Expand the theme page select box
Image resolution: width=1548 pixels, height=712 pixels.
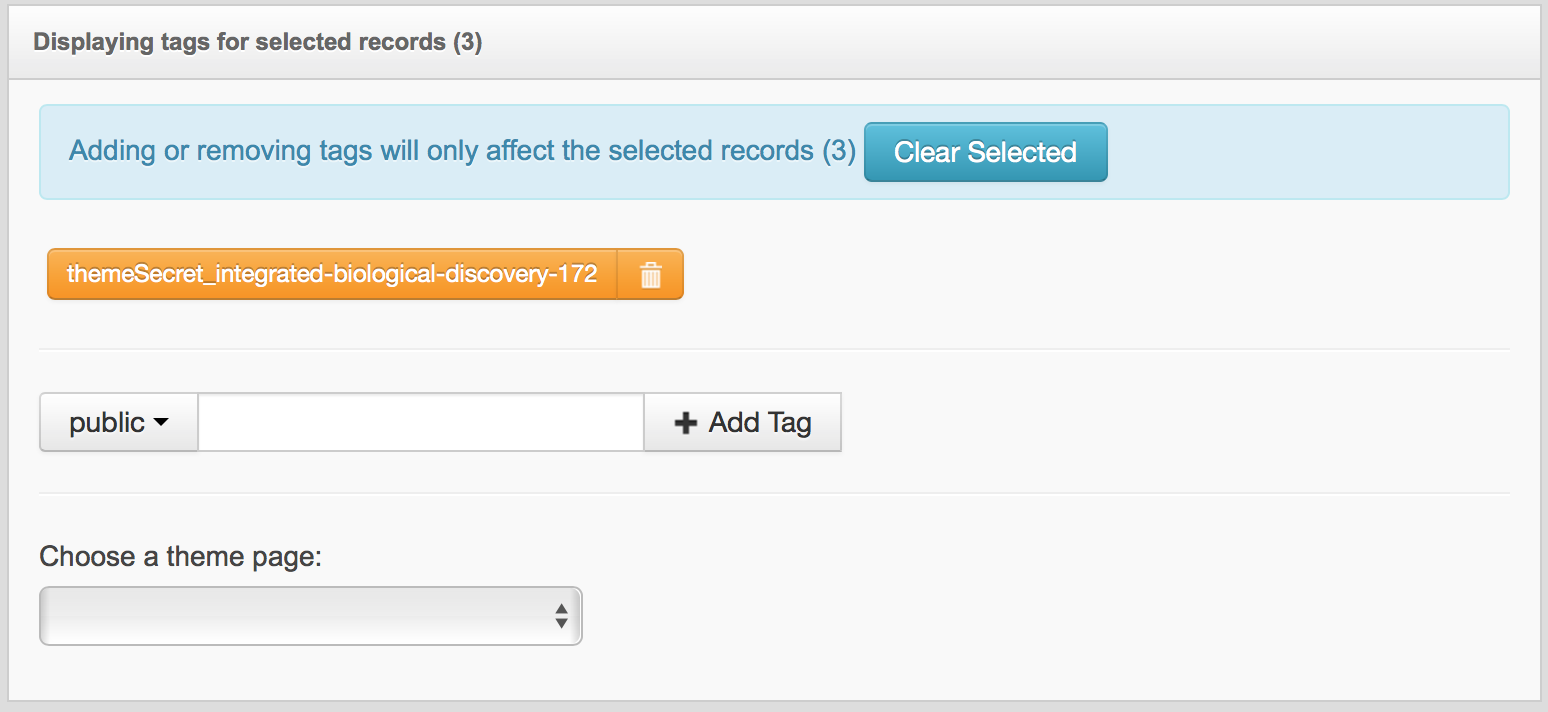(310, 616)
